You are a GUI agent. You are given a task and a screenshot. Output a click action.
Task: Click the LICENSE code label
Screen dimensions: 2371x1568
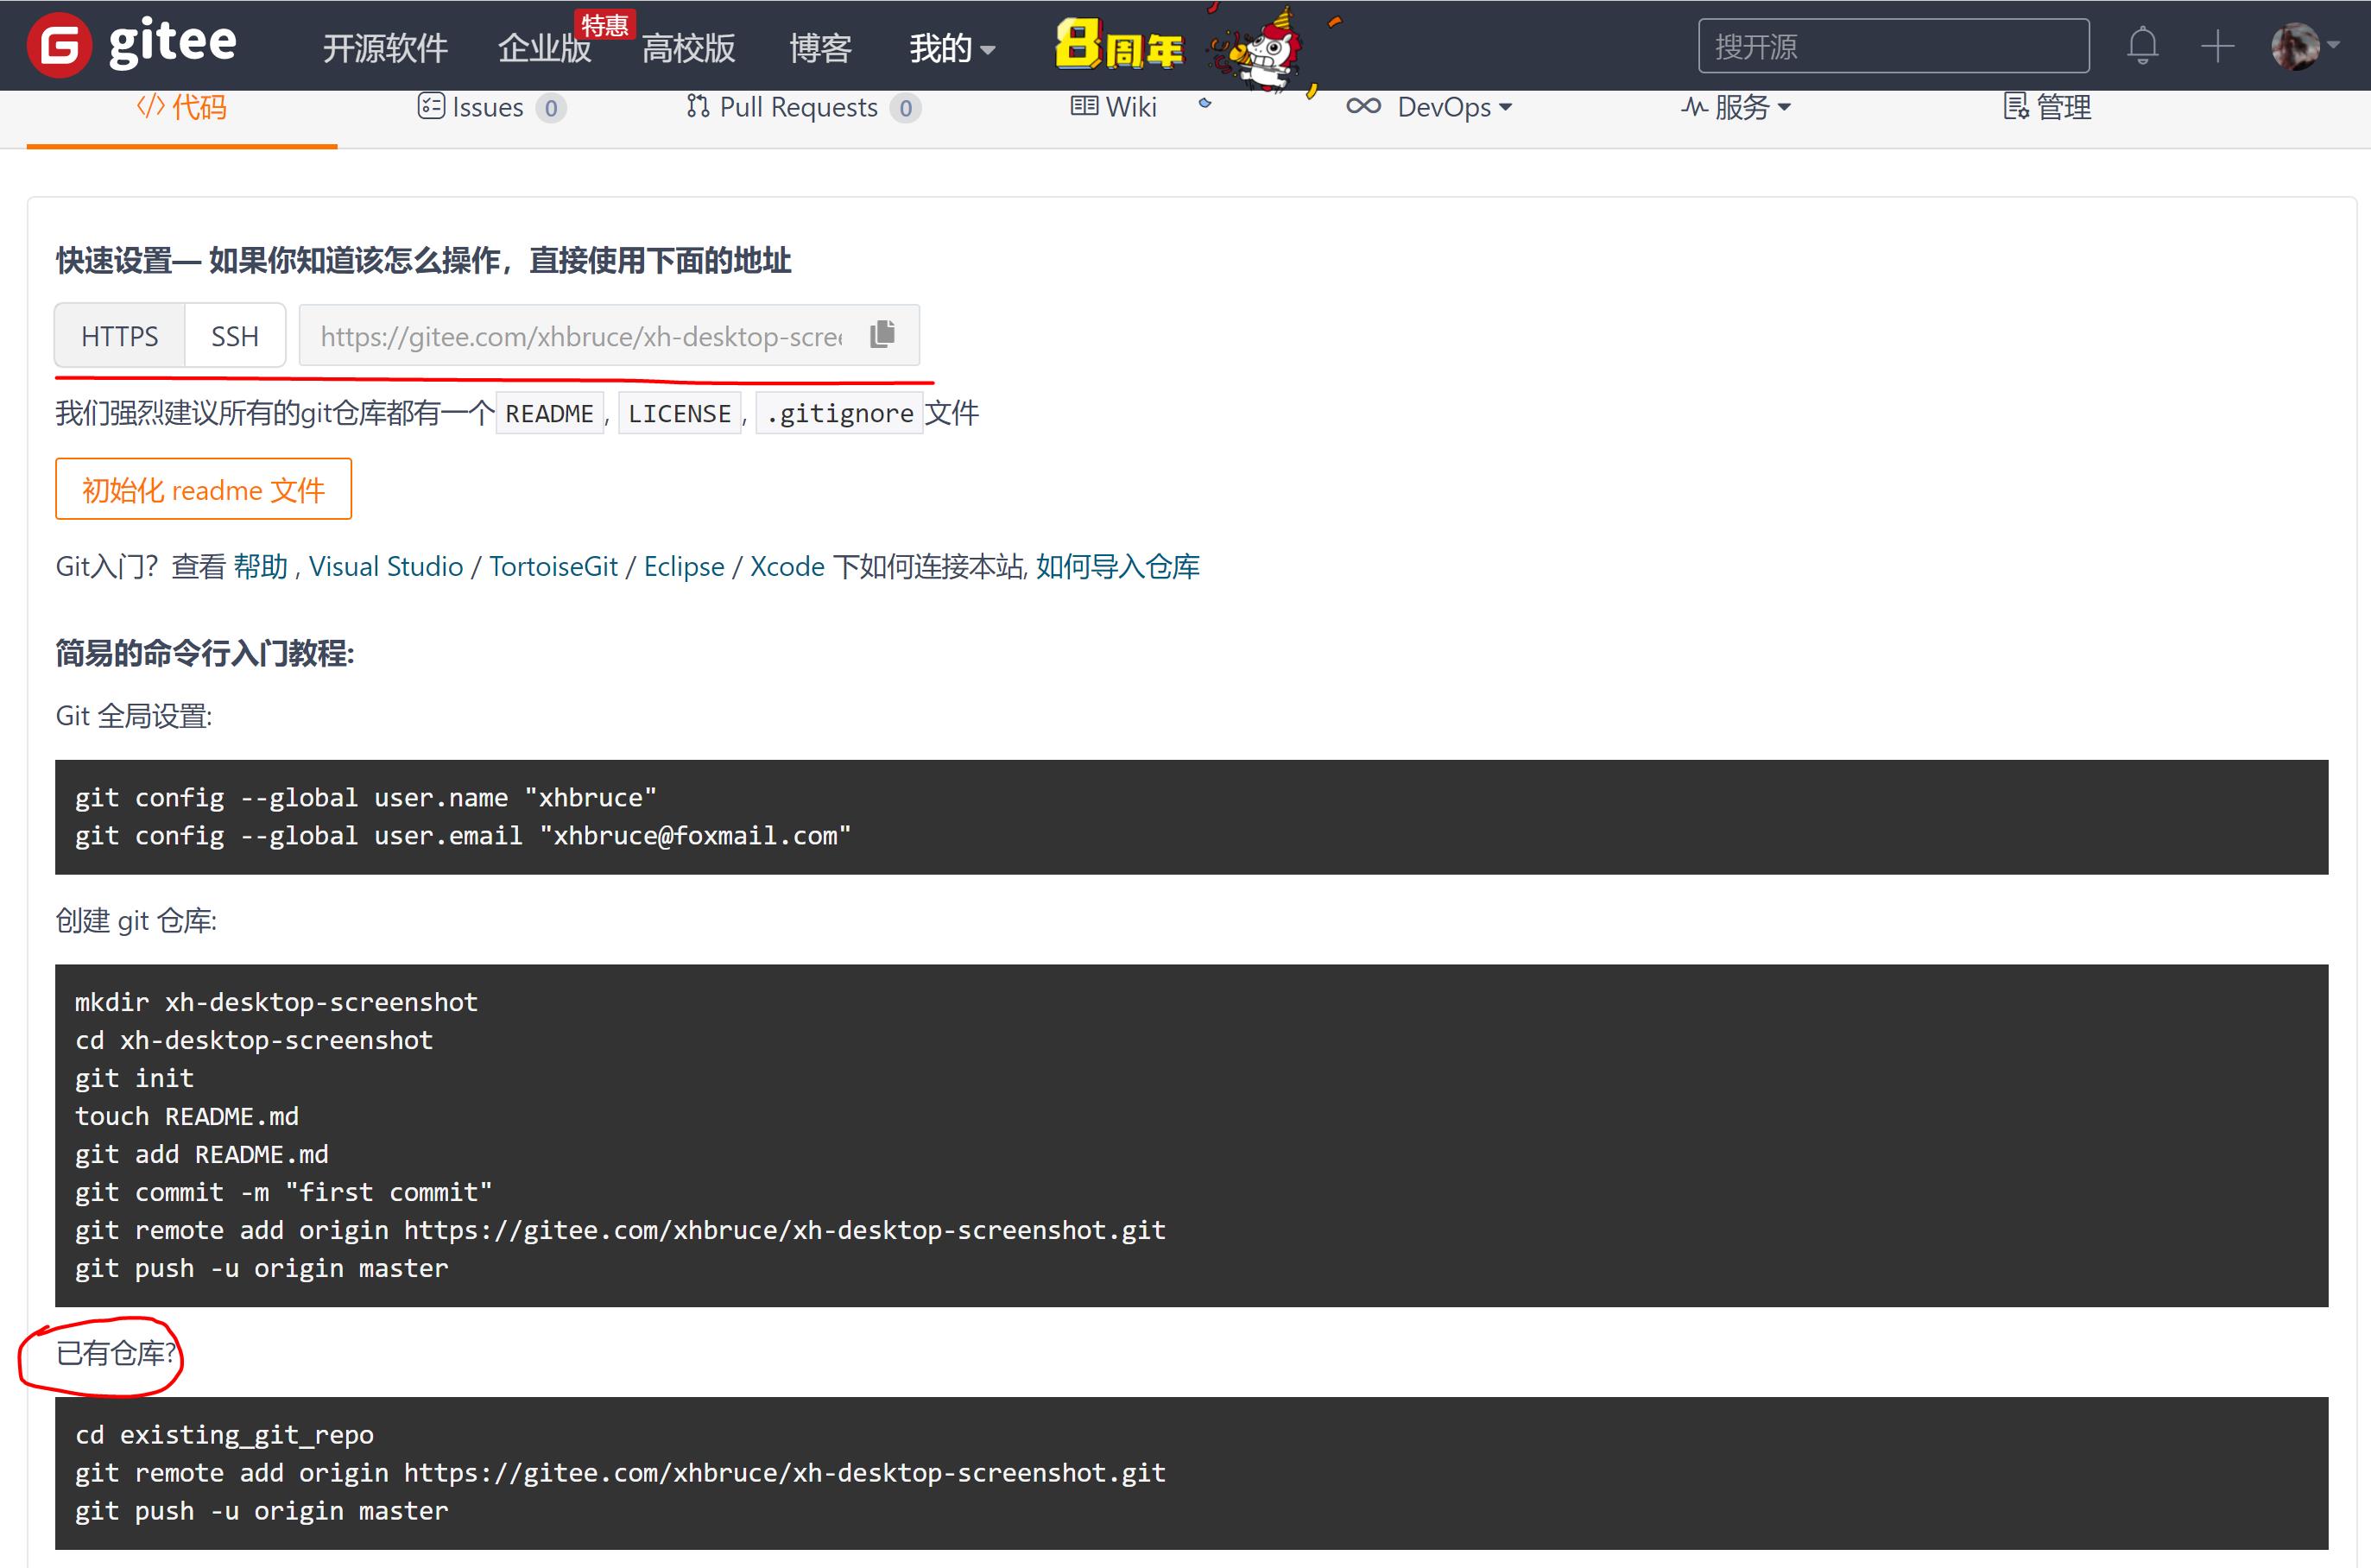point(679,413)
